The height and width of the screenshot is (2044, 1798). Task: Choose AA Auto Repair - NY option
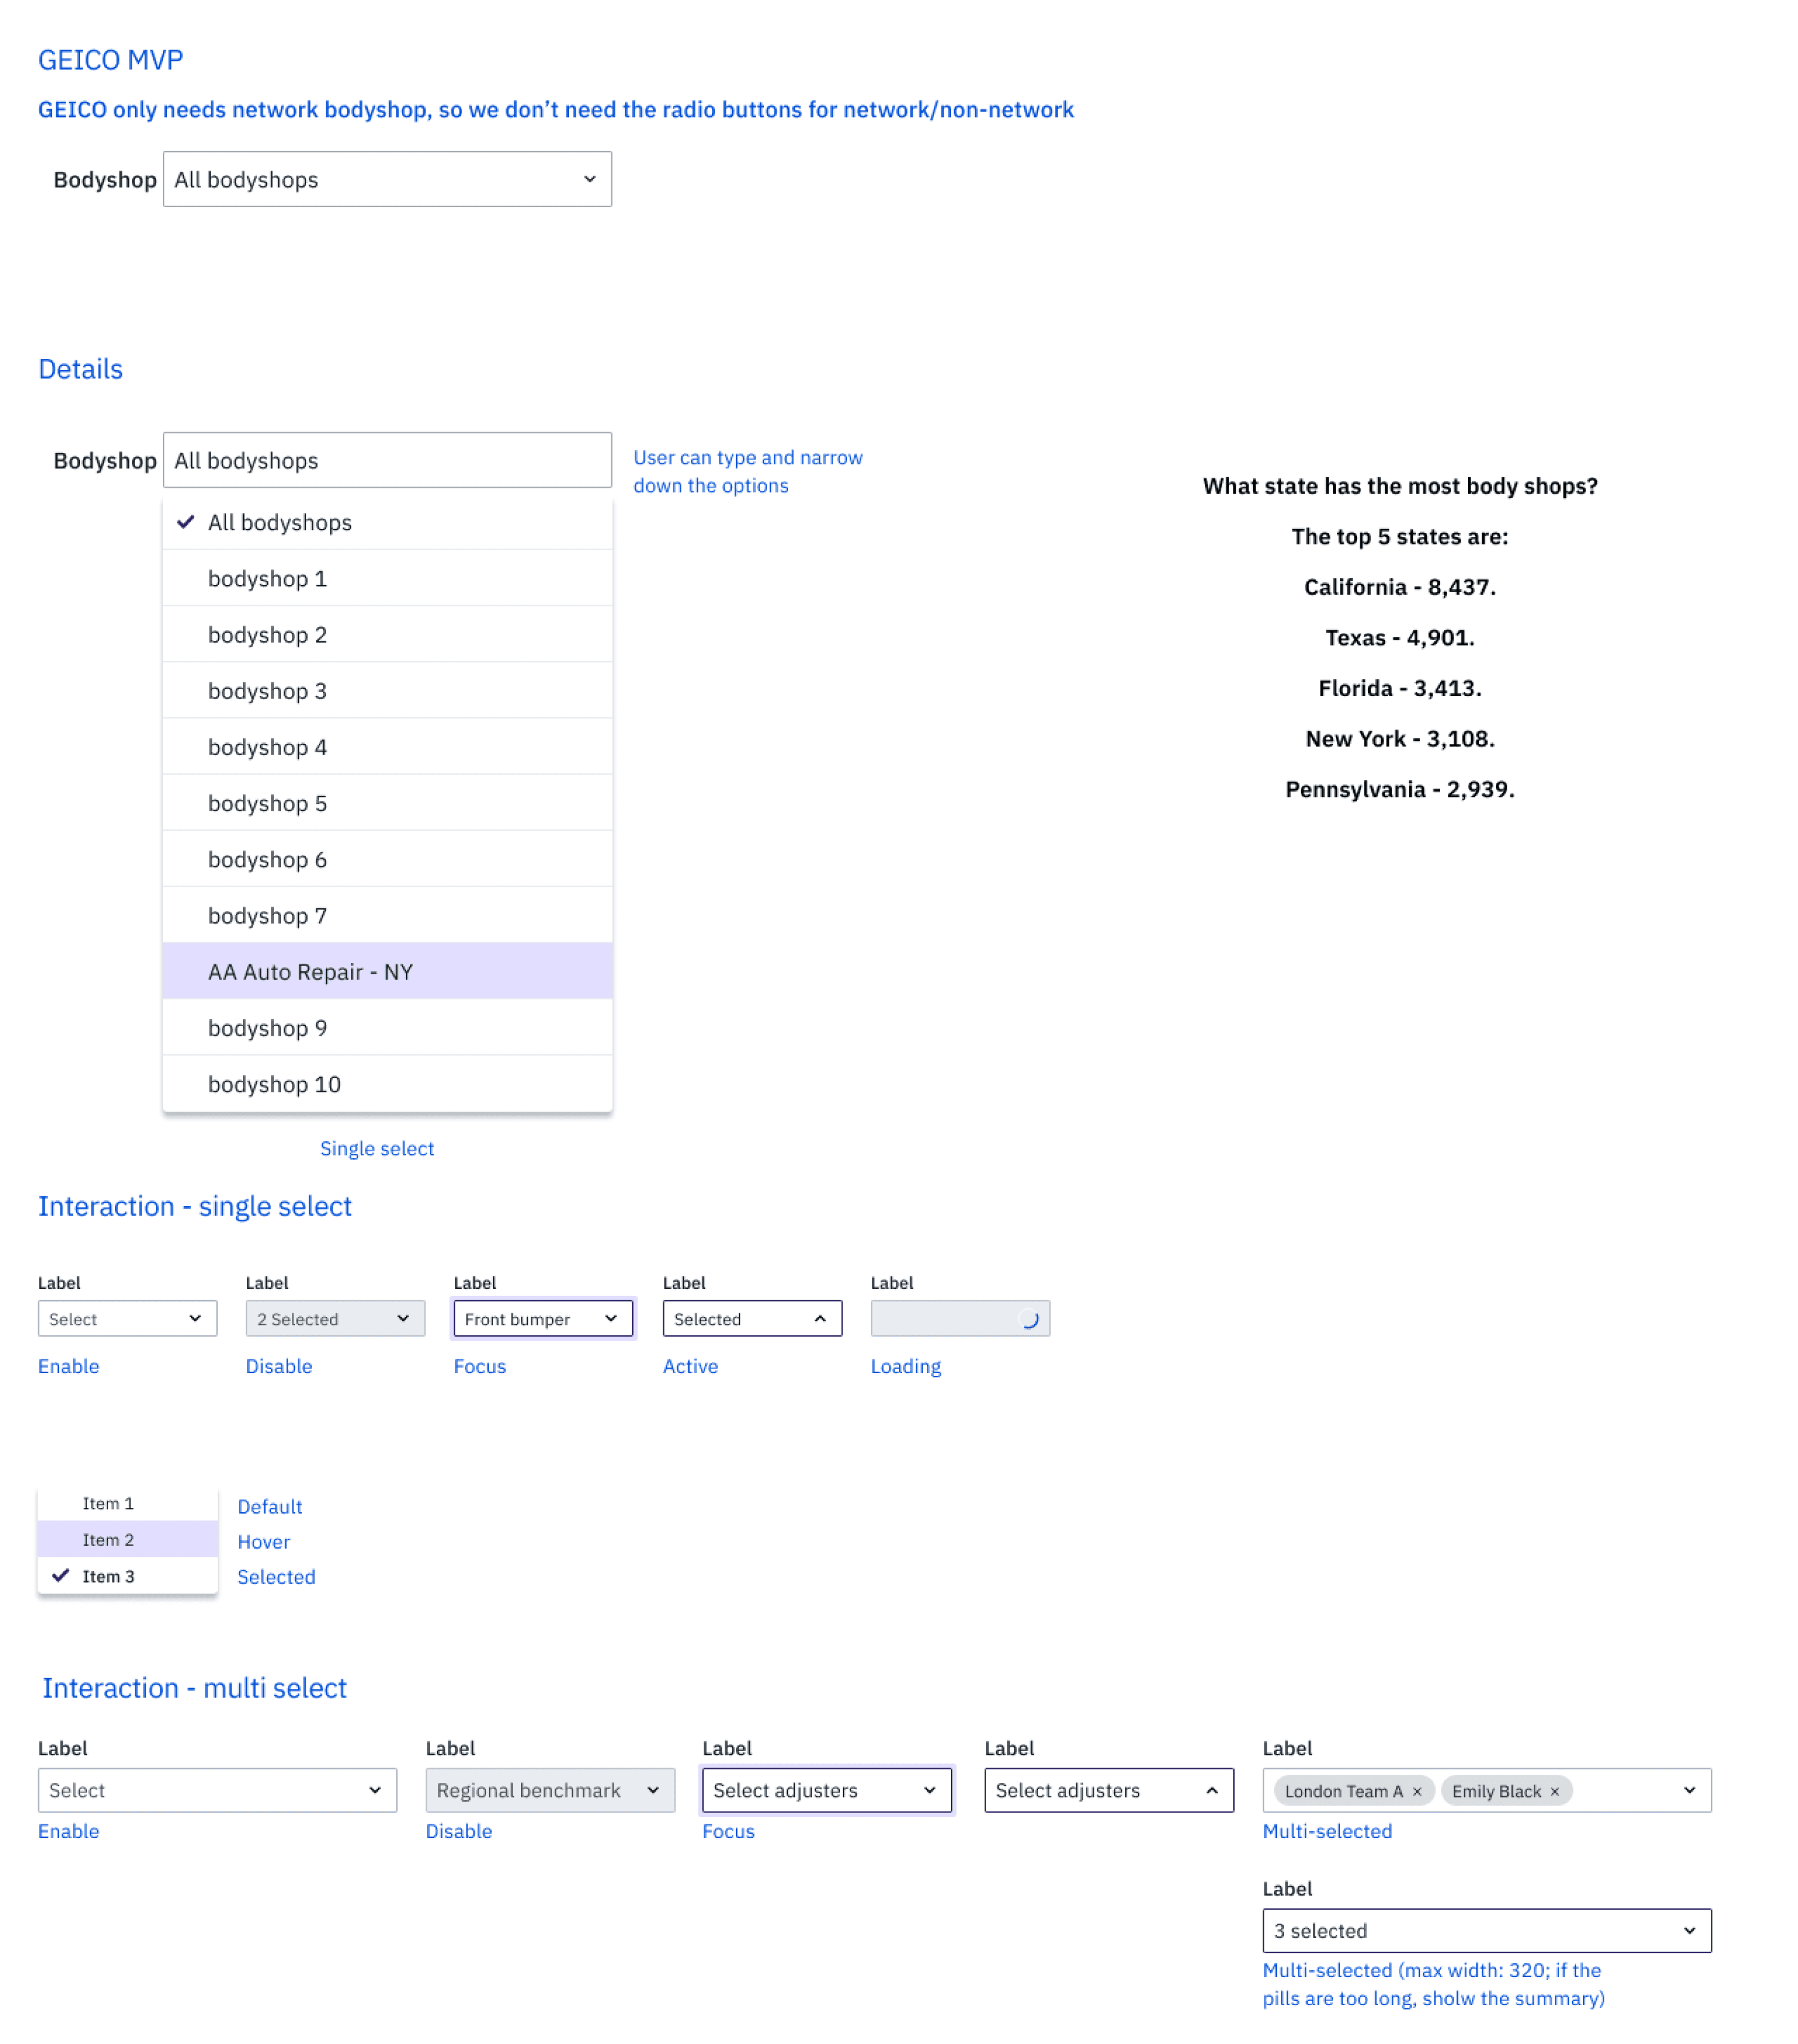click(x=310, y=972)
